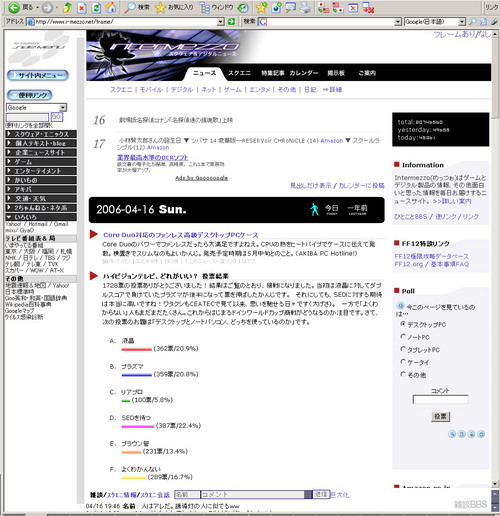Click the フレームあり/なし link at top right
The width and height of the screenshot is (500, 516).
tap(462, 34)
